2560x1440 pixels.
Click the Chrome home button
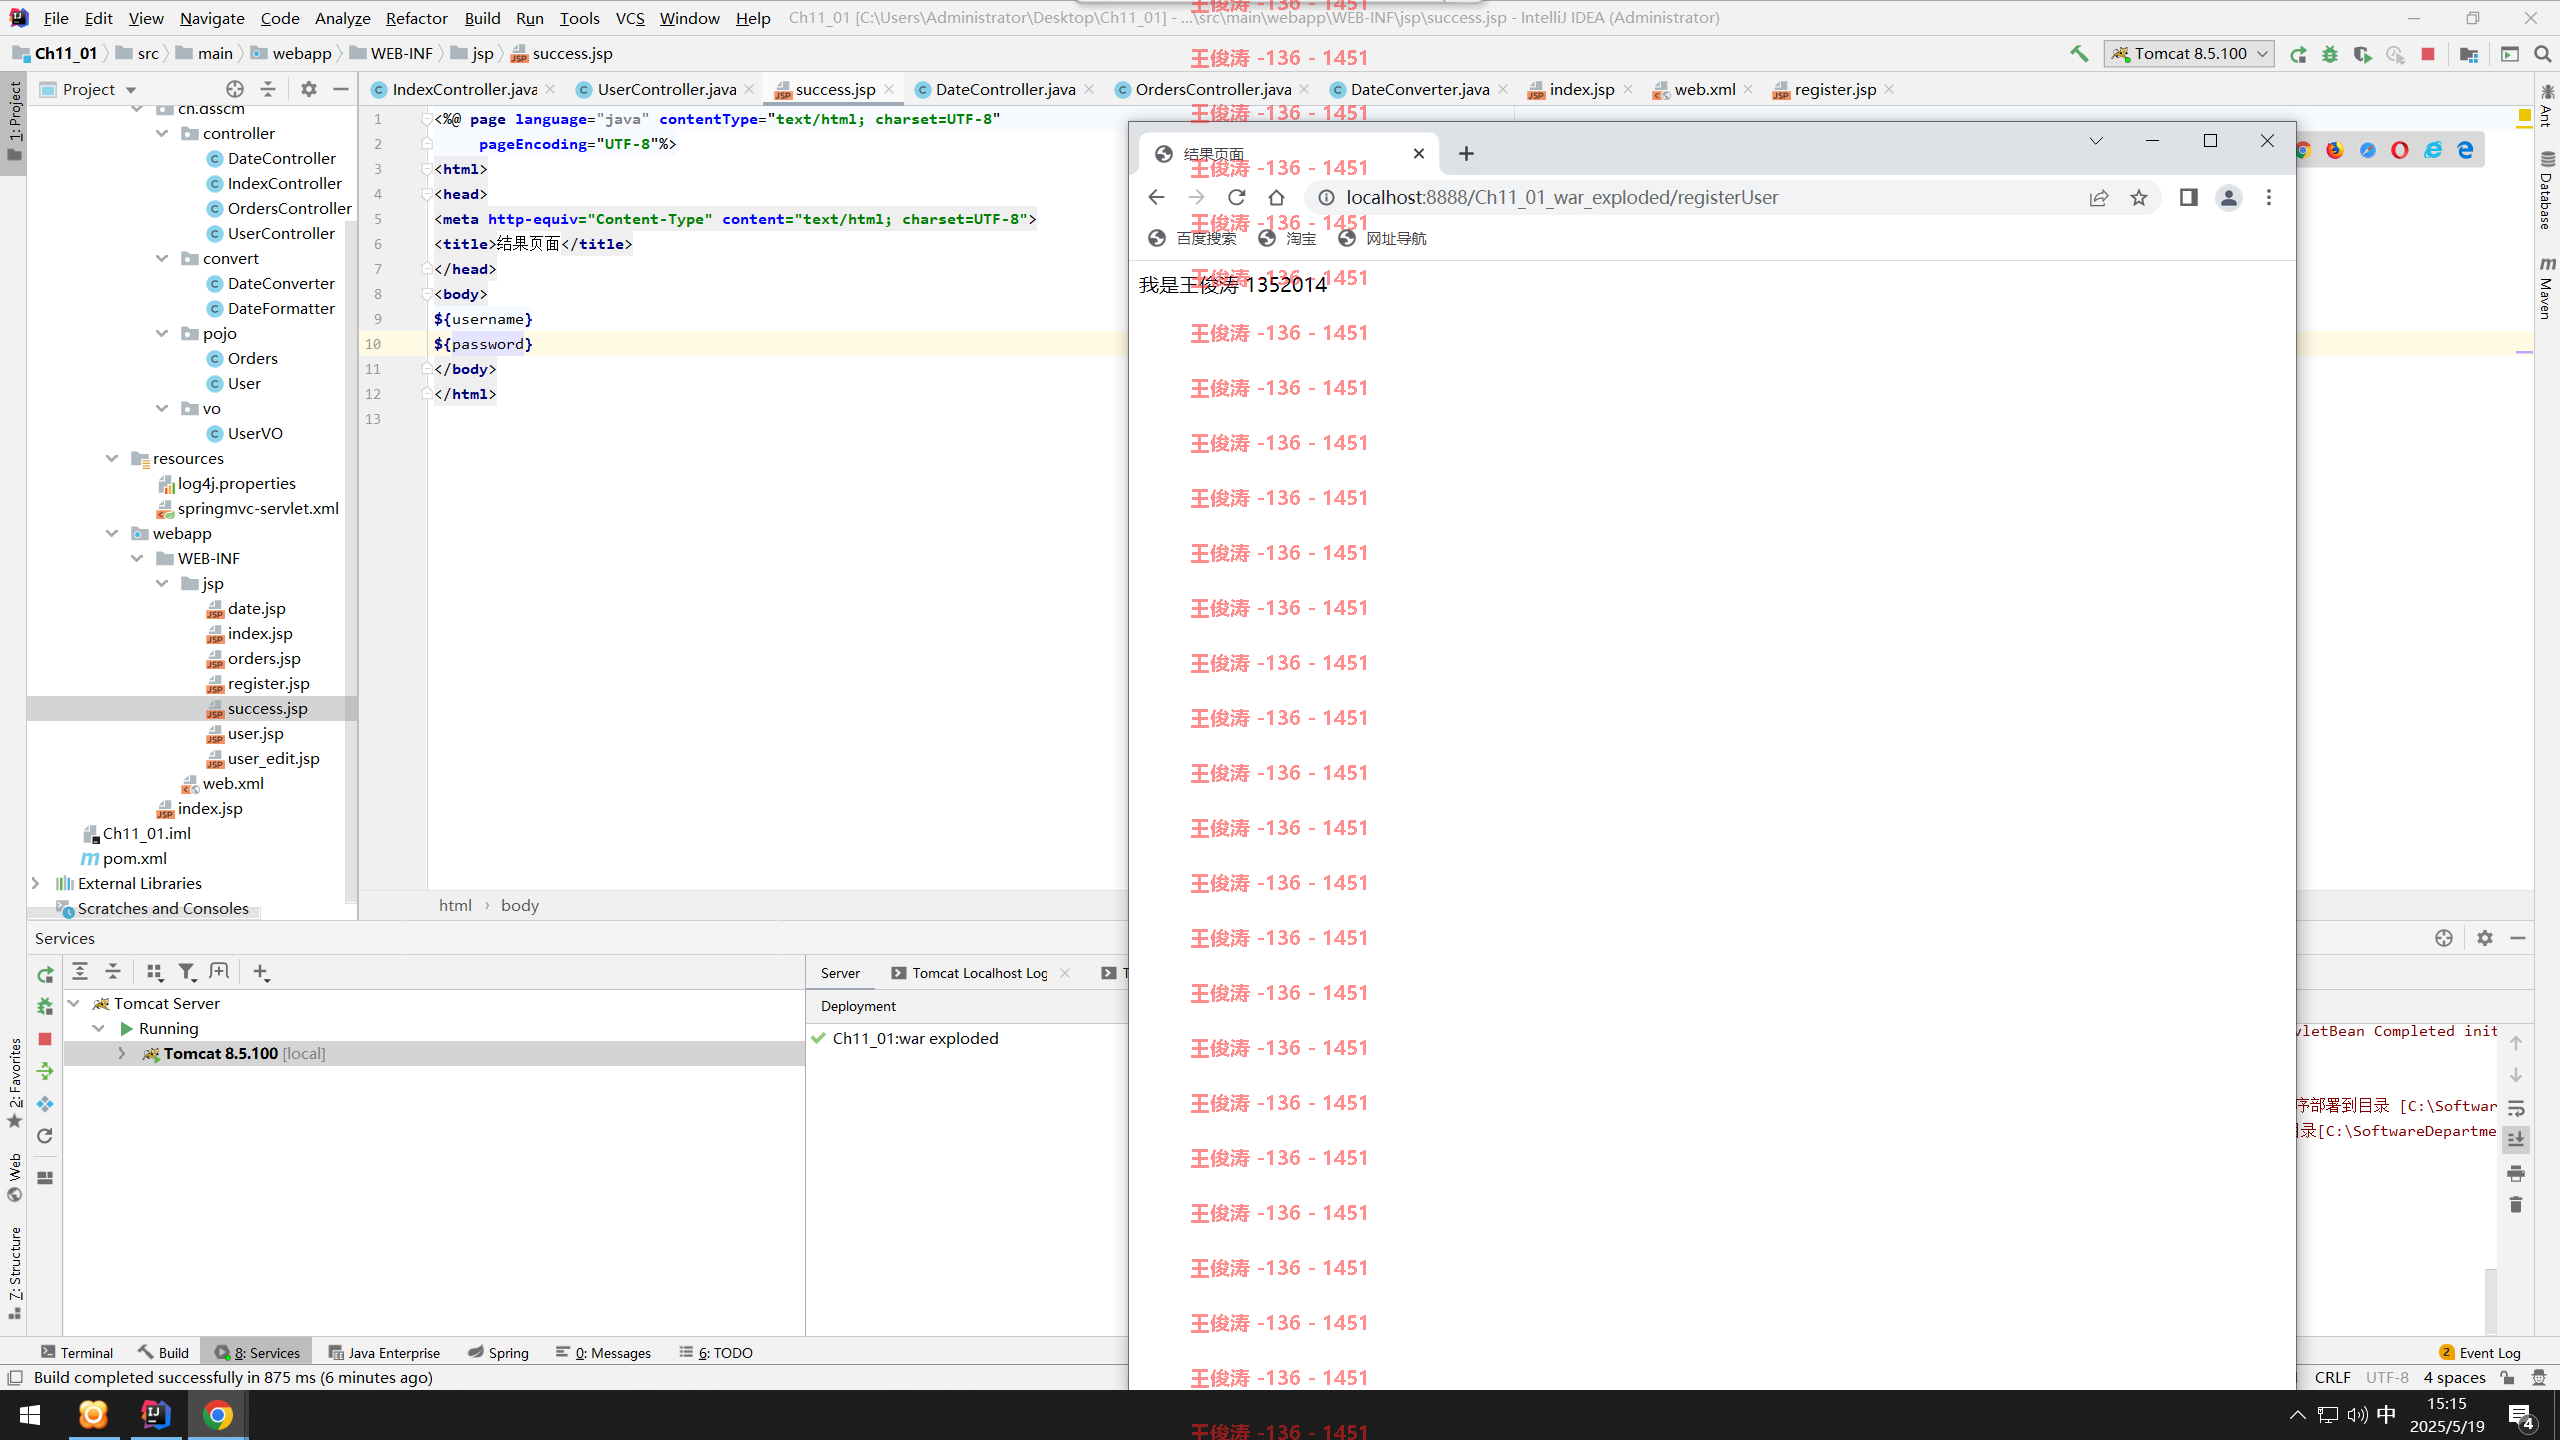pyautogui.click(x=1277, y=198)
